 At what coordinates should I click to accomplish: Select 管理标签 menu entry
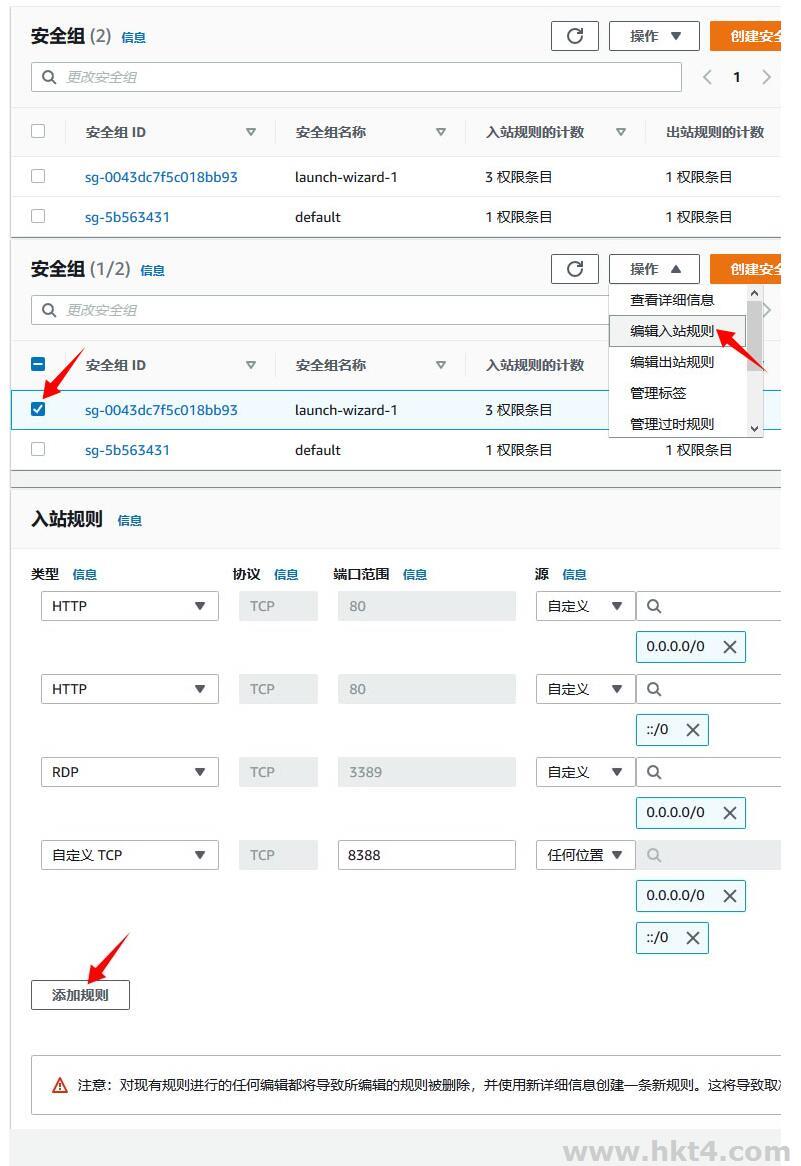pos(678,393)
